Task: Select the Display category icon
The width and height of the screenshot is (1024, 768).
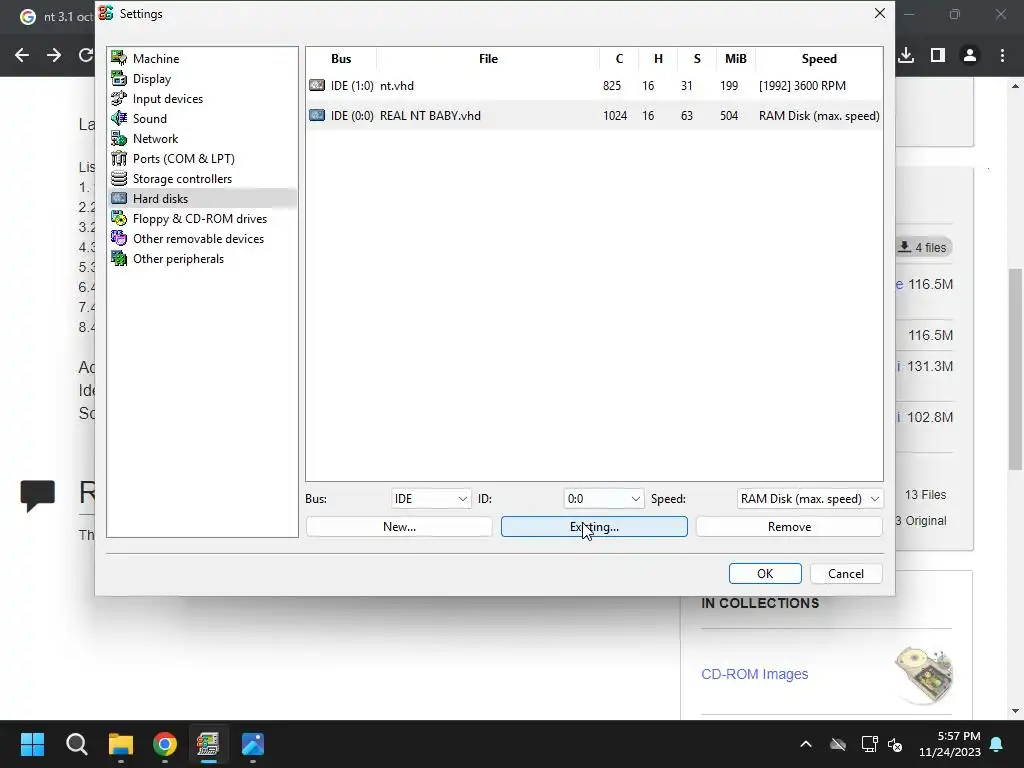Action: (119, 78)
